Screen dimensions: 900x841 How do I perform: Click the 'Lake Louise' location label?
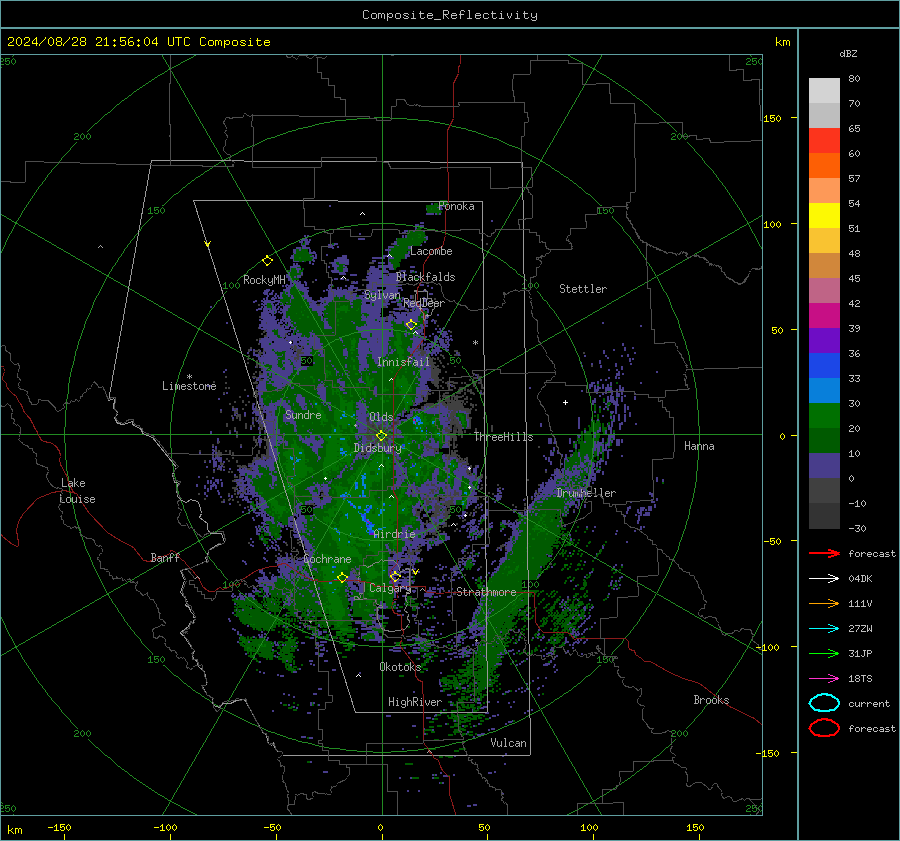[77, 491]
